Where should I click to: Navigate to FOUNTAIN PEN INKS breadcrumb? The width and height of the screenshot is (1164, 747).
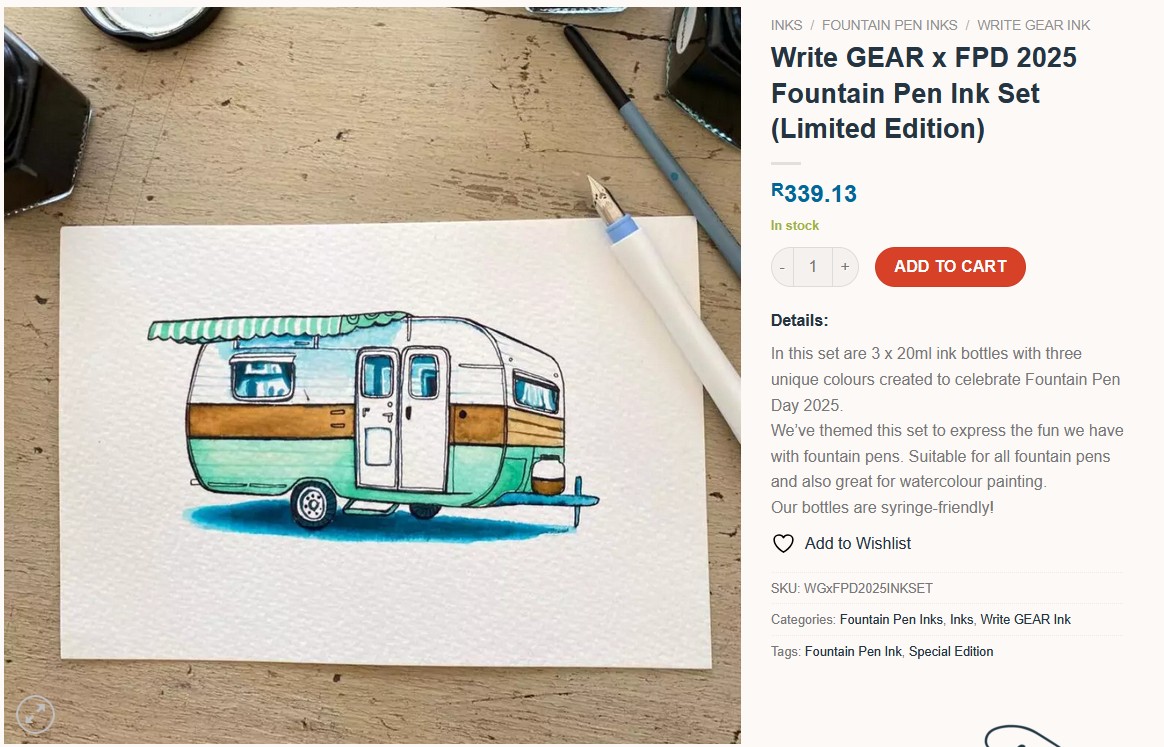tap(888, 25)
